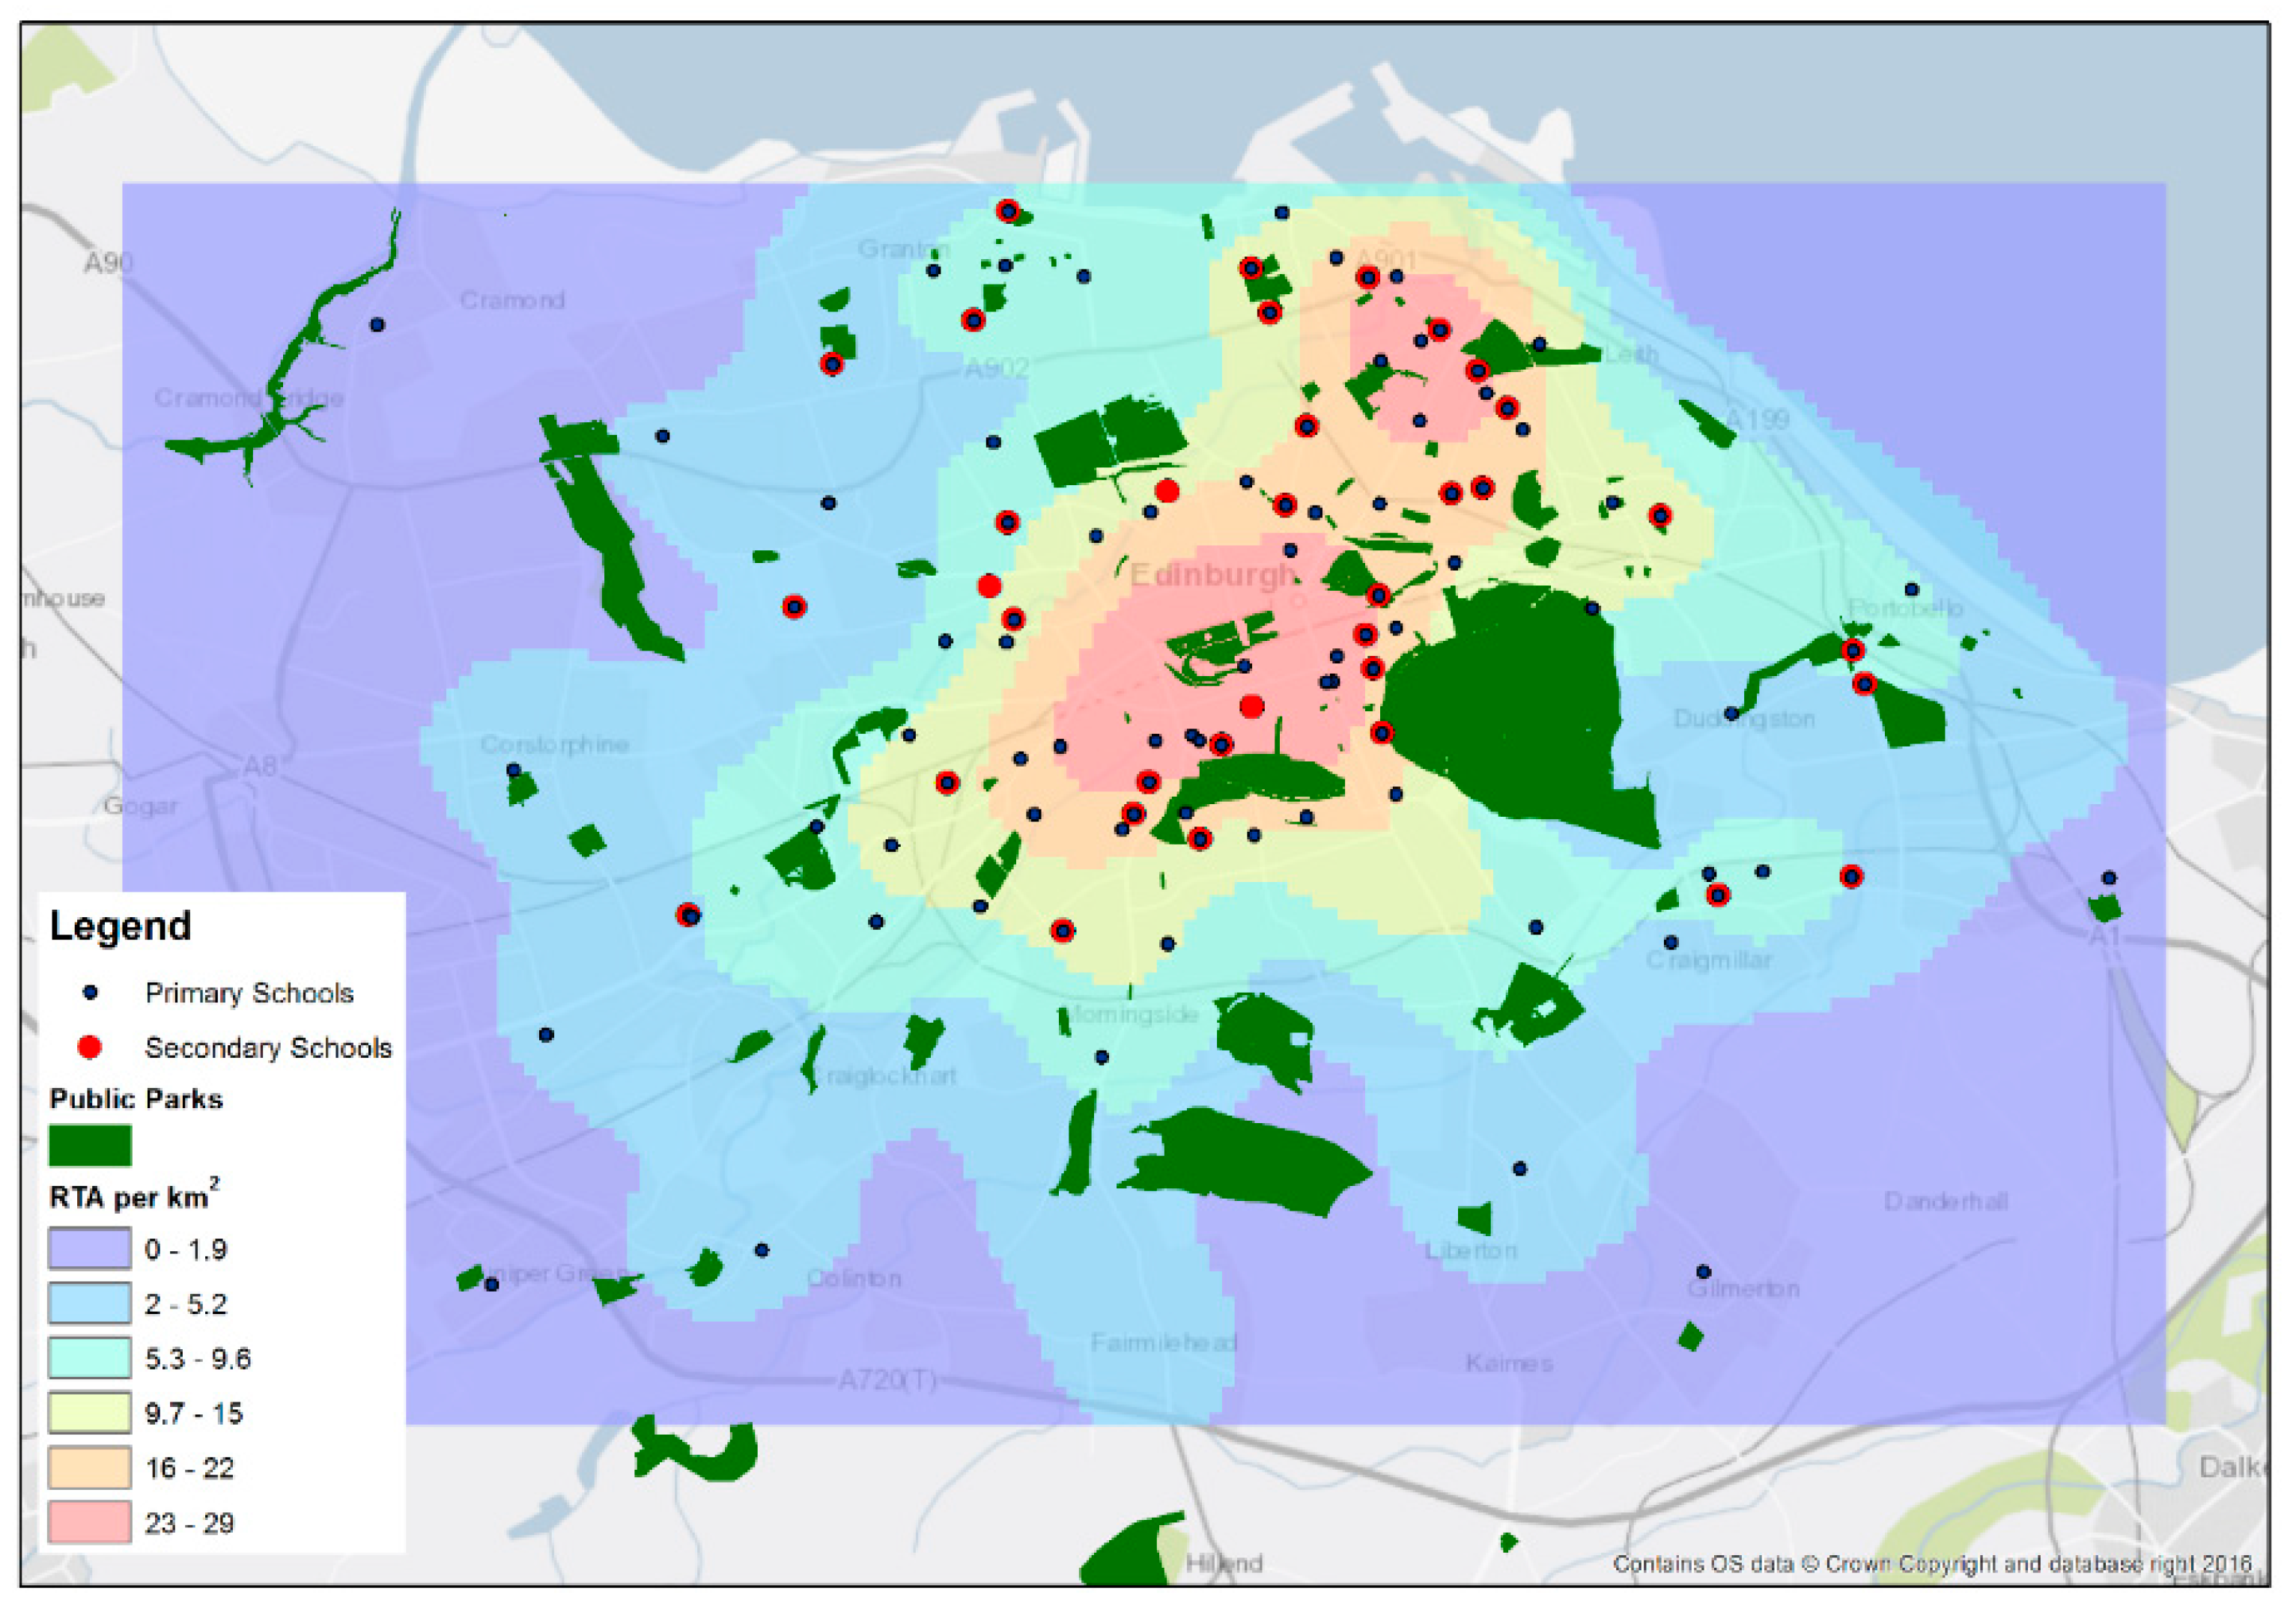
Task: Click the 16 - 22 orange legend swatch
Action: point(90,1467)
